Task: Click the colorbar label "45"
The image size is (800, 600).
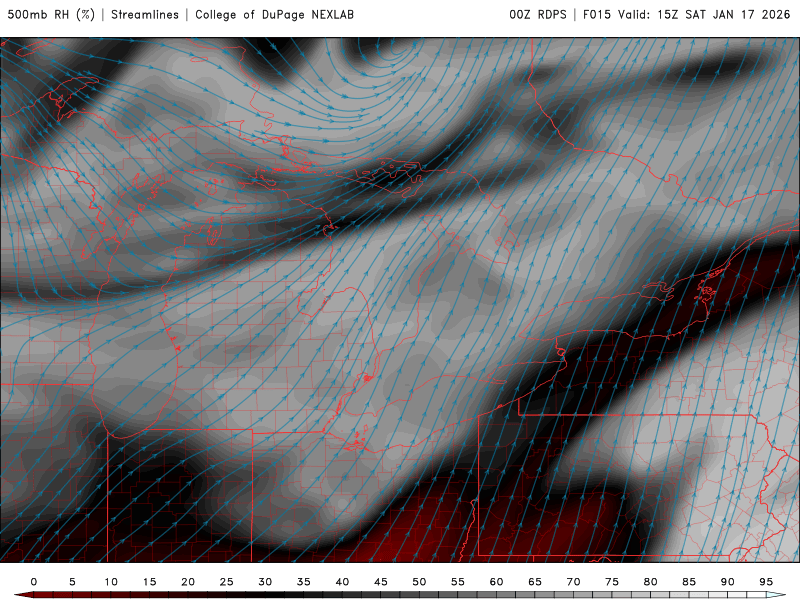Action: coord(381,582)
